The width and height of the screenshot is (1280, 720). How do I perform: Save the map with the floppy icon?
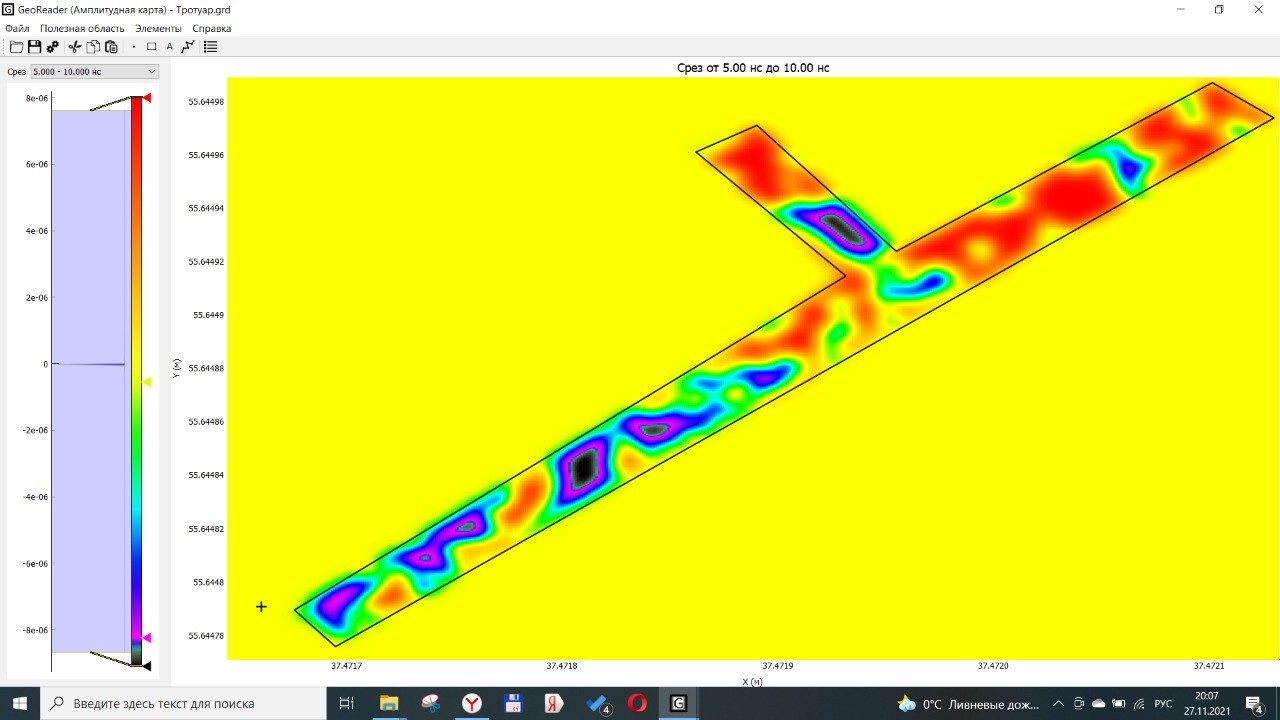tap(34, 47)
